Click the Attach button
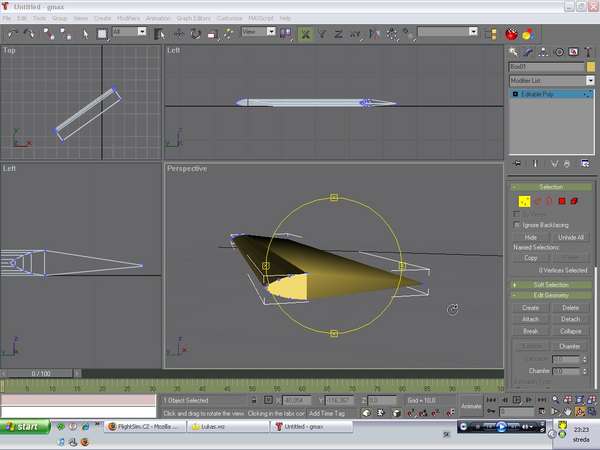Screen dimensions: 600x450 pos(530,319)
